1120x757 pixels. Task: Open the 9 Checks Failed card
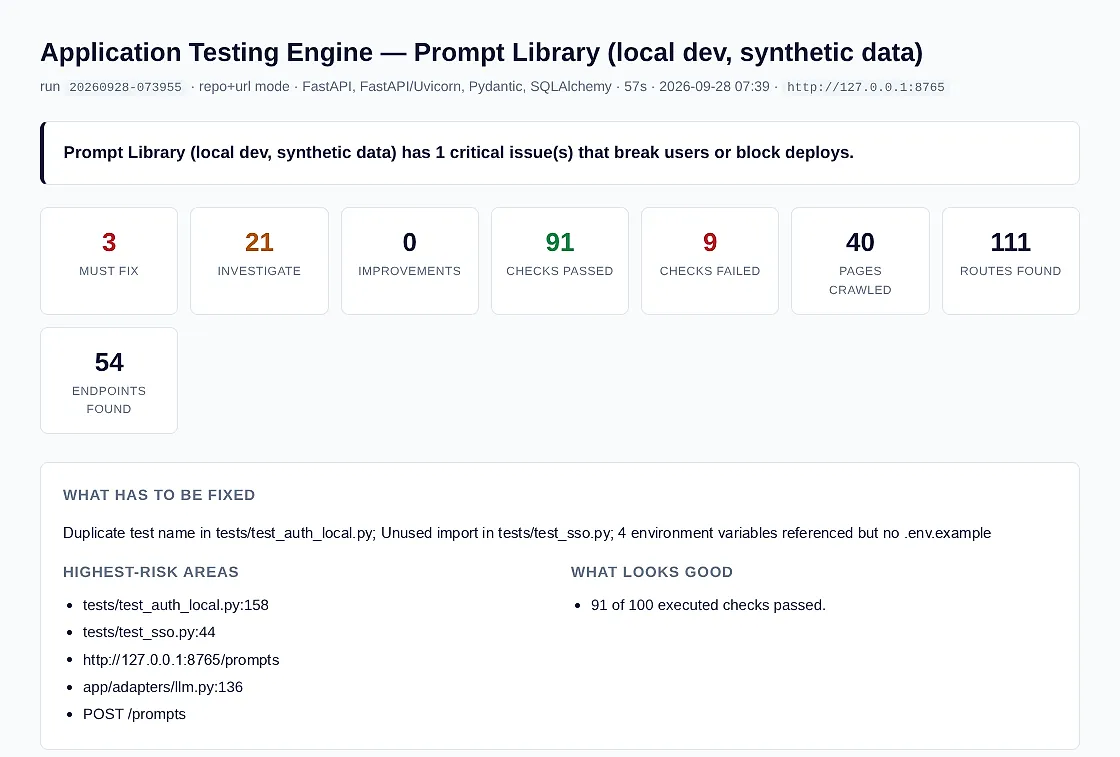coord(709,261)
